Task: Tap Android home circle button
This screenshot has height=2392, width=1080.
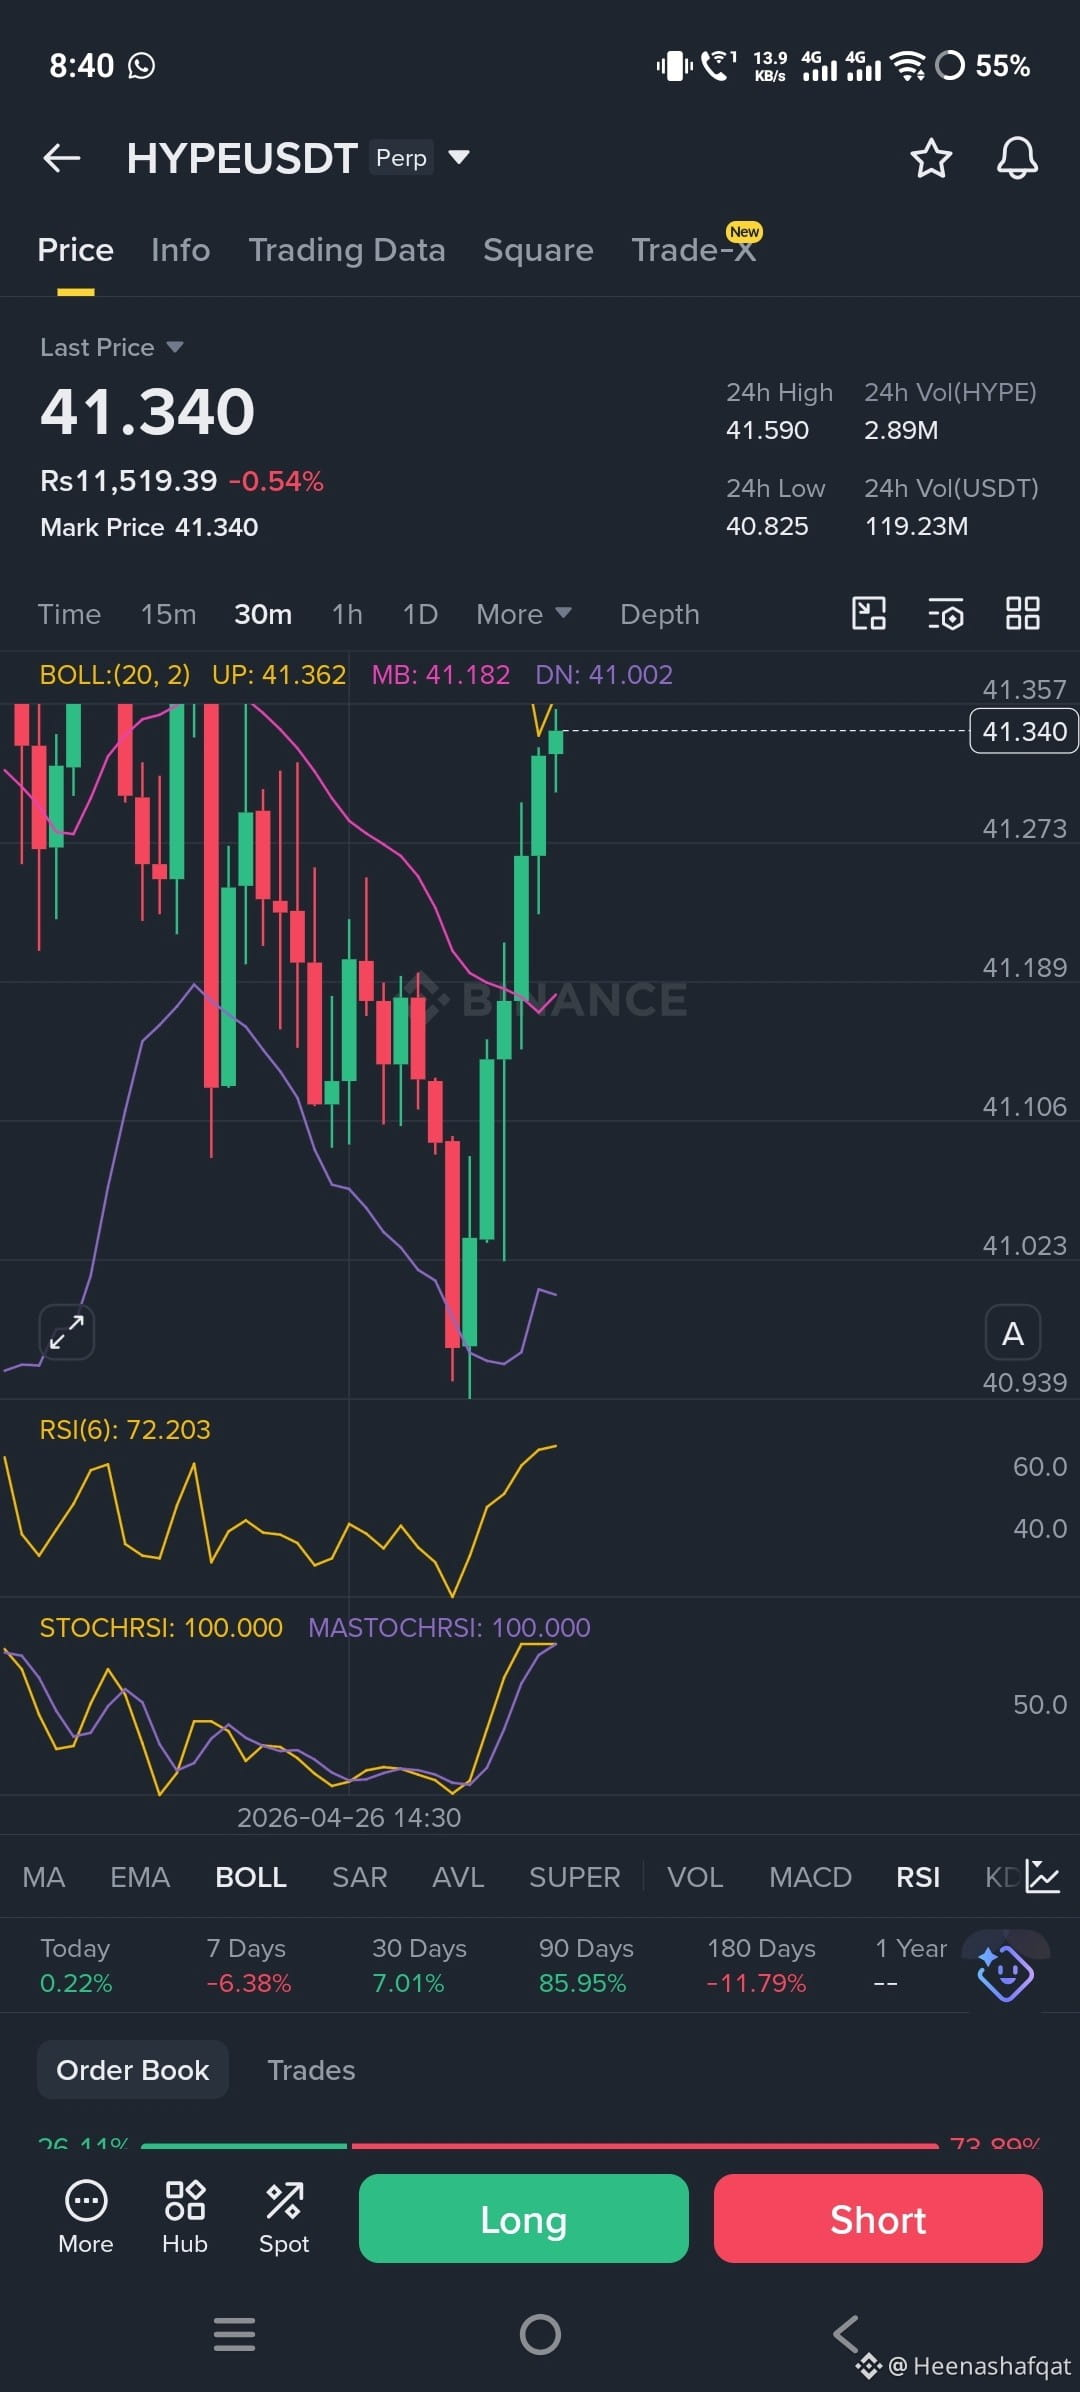Action: coord(540,2334)
